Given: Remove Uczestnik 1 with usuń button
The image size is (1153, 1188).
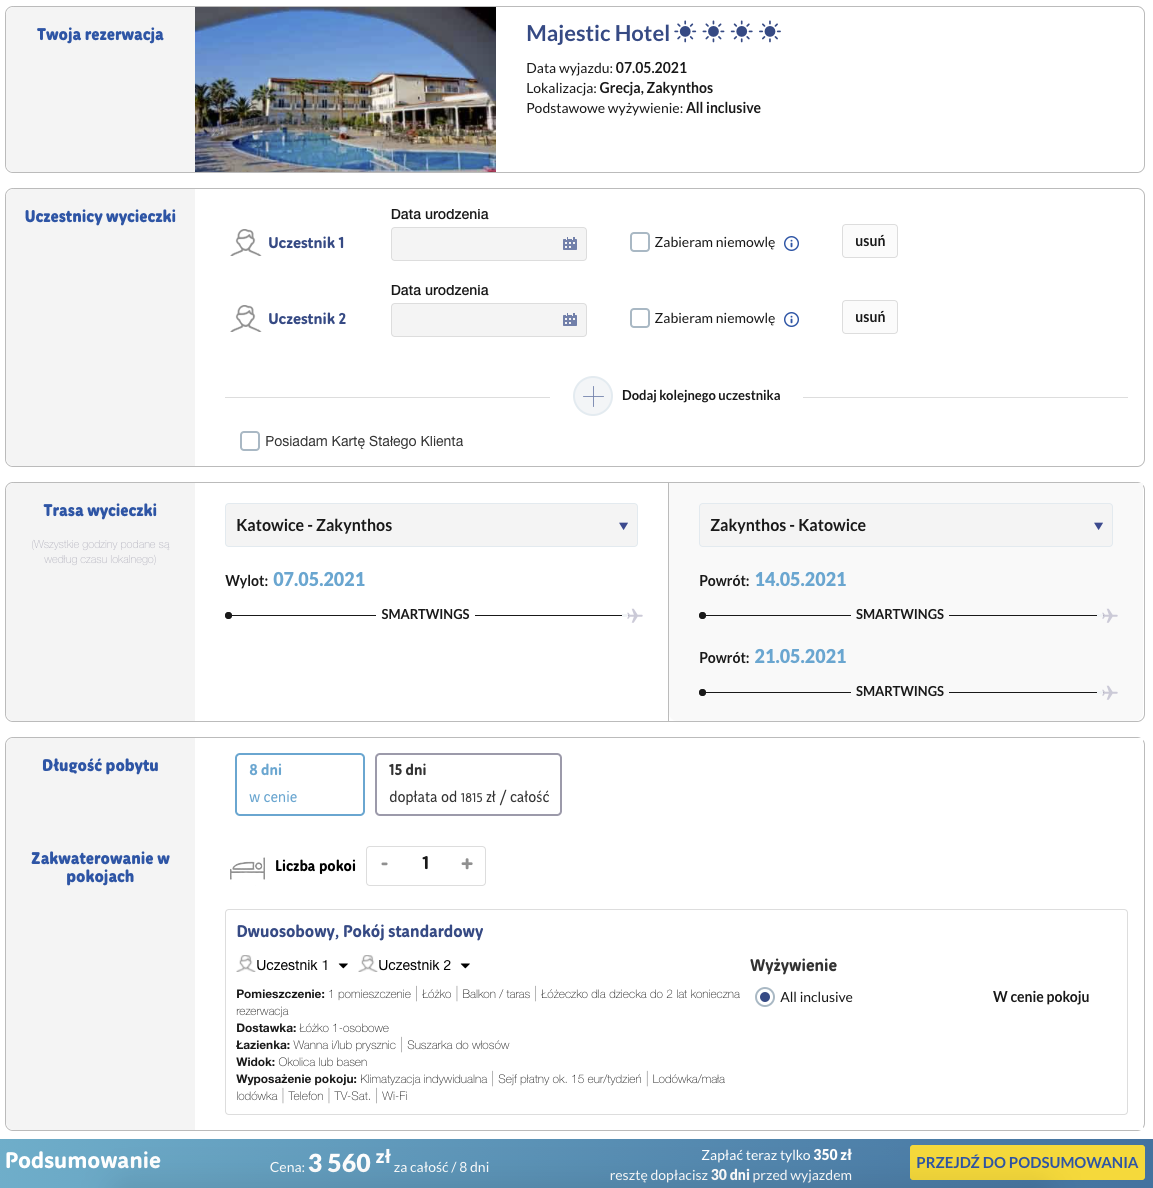Looking at the screenshot, I should (869, 242).
